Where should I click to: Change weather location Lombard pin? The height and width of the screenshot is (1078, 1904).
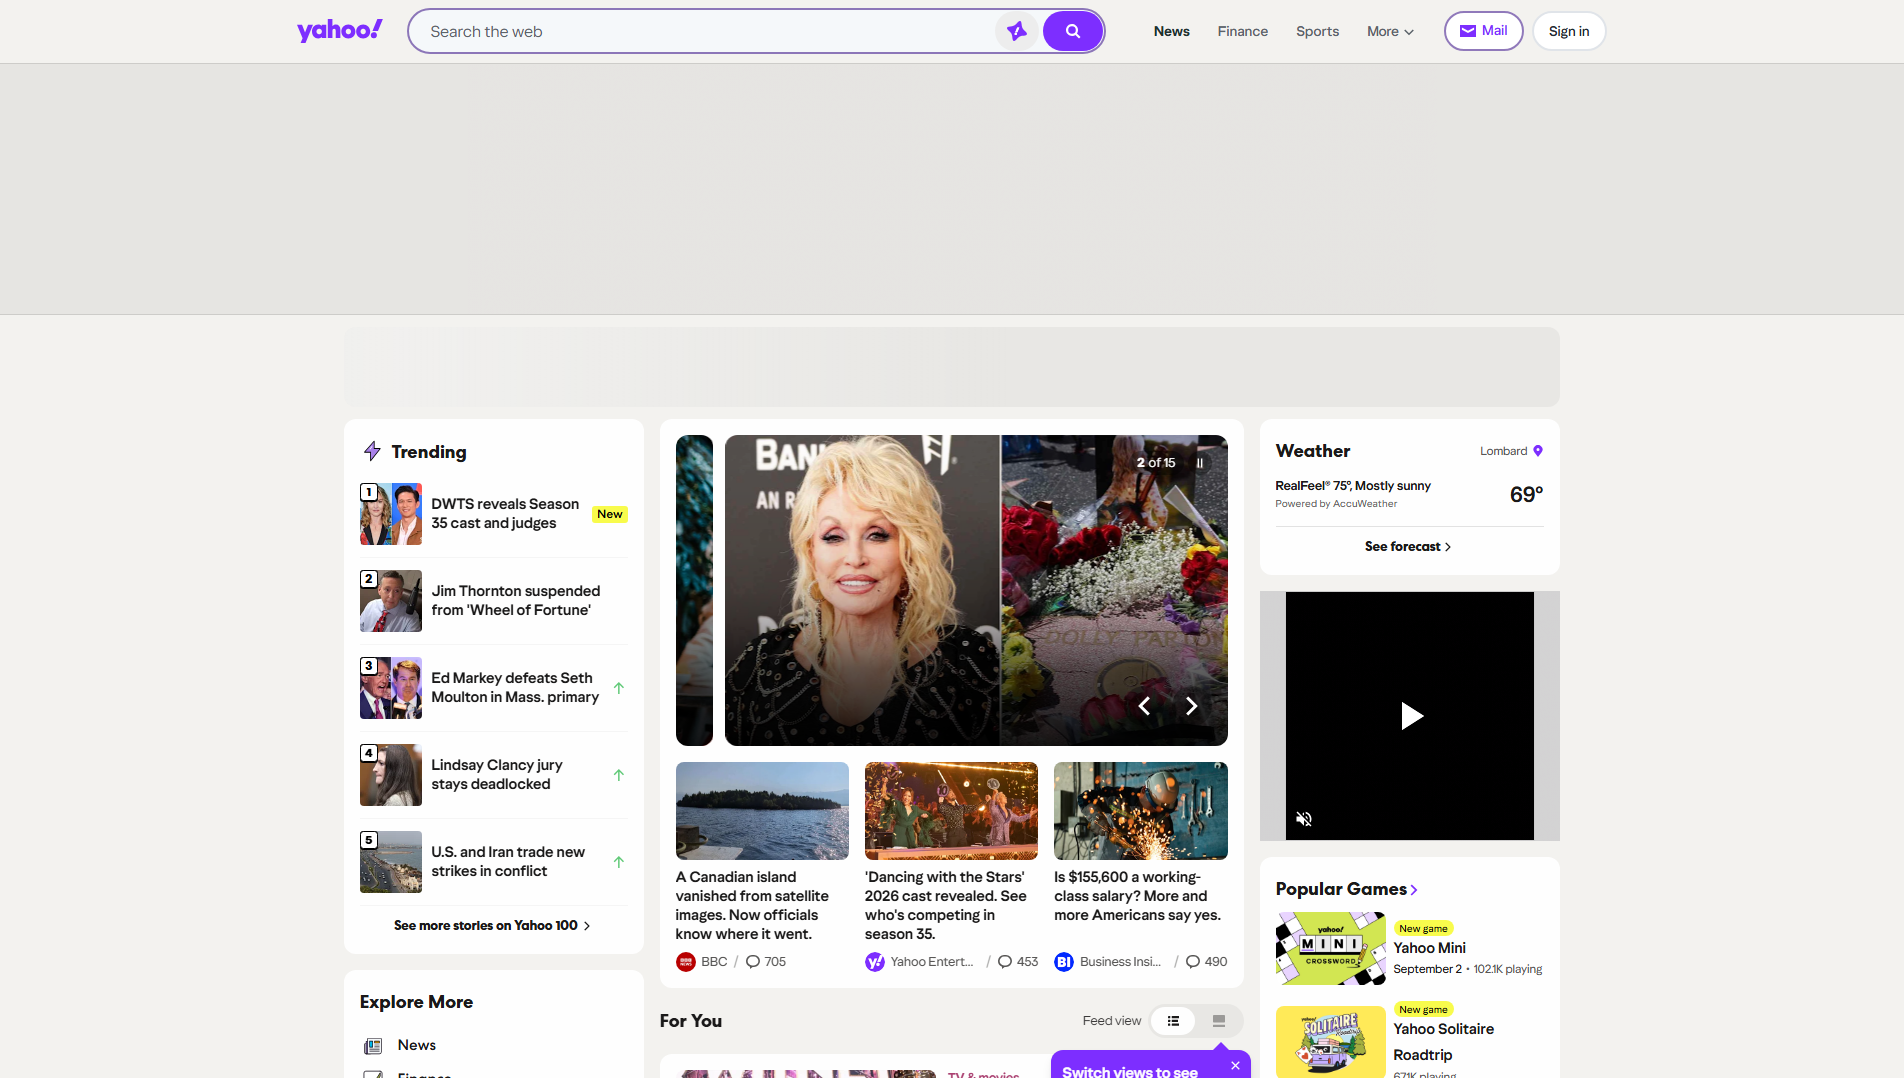[1538, 451]
